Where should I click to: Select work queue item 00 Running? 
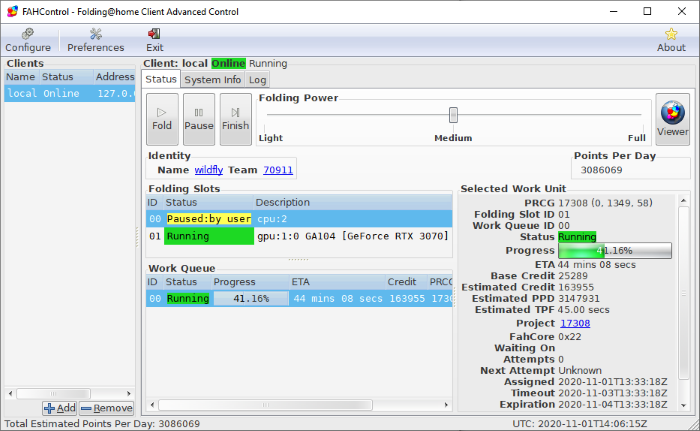(x=299, y=298)
